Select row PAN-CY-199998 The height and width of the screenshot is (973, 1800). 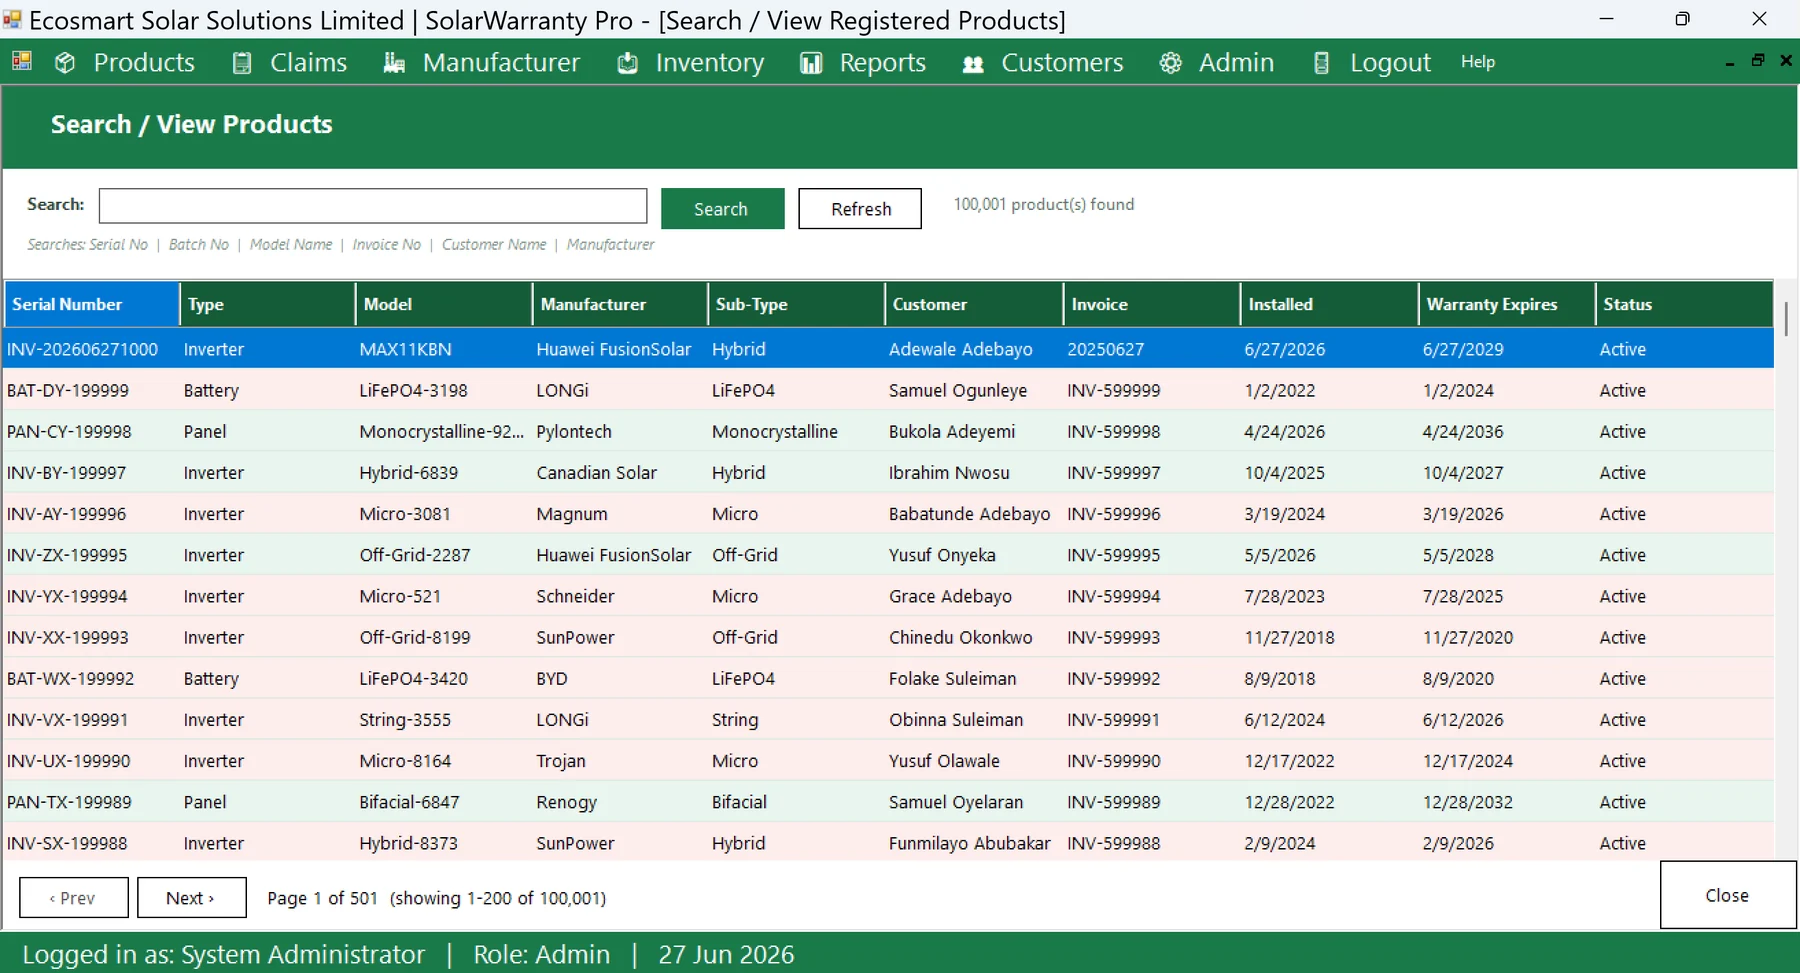[x=889, y=431]
